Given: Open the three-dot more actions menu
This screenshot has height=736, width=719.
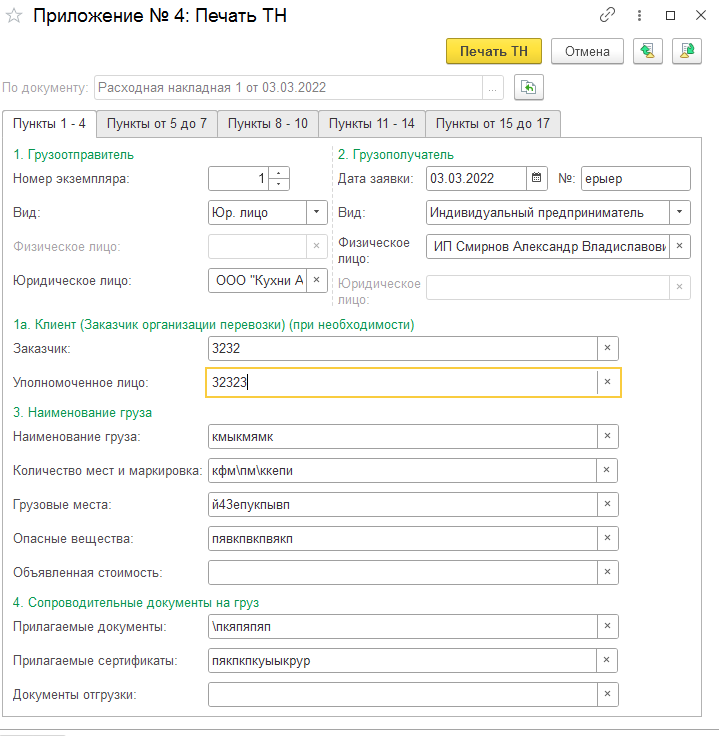Looking at the screenshot, I should click(639, 15).
